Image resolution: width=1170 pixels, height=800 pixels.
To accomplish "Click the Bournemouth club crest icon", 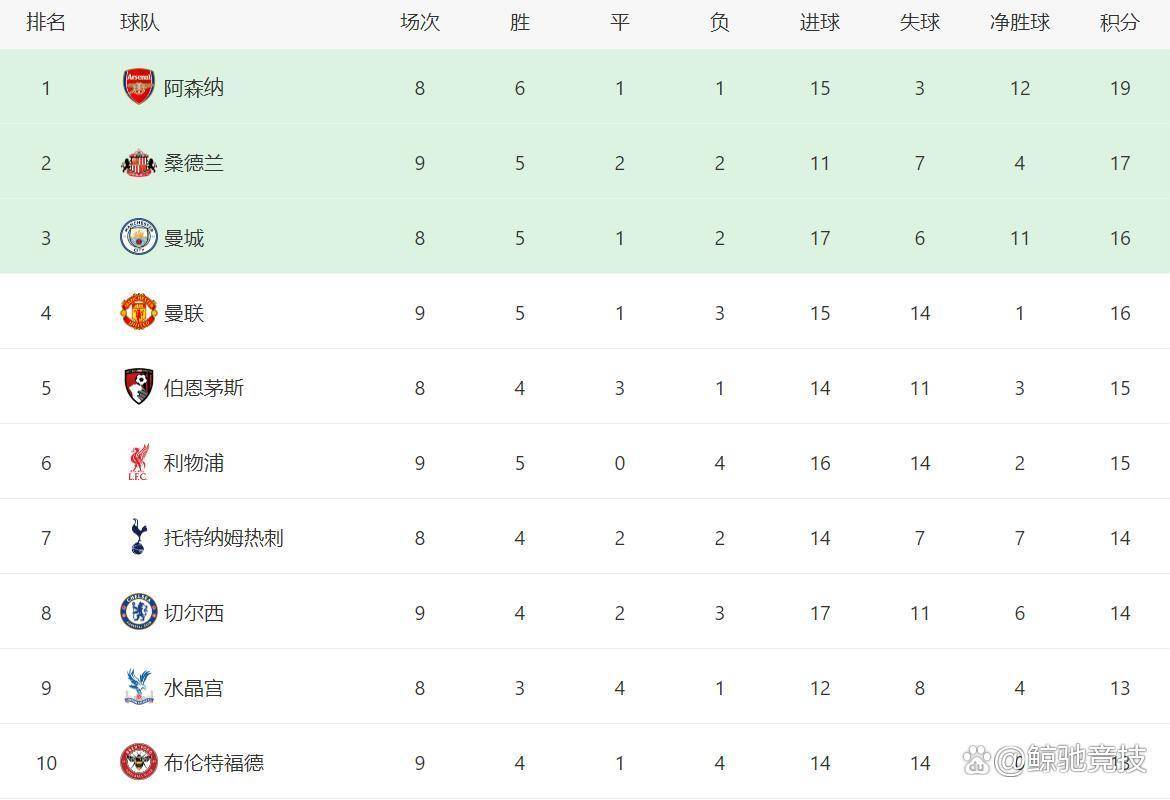I will pyautogui.click(x=138, y=387).
